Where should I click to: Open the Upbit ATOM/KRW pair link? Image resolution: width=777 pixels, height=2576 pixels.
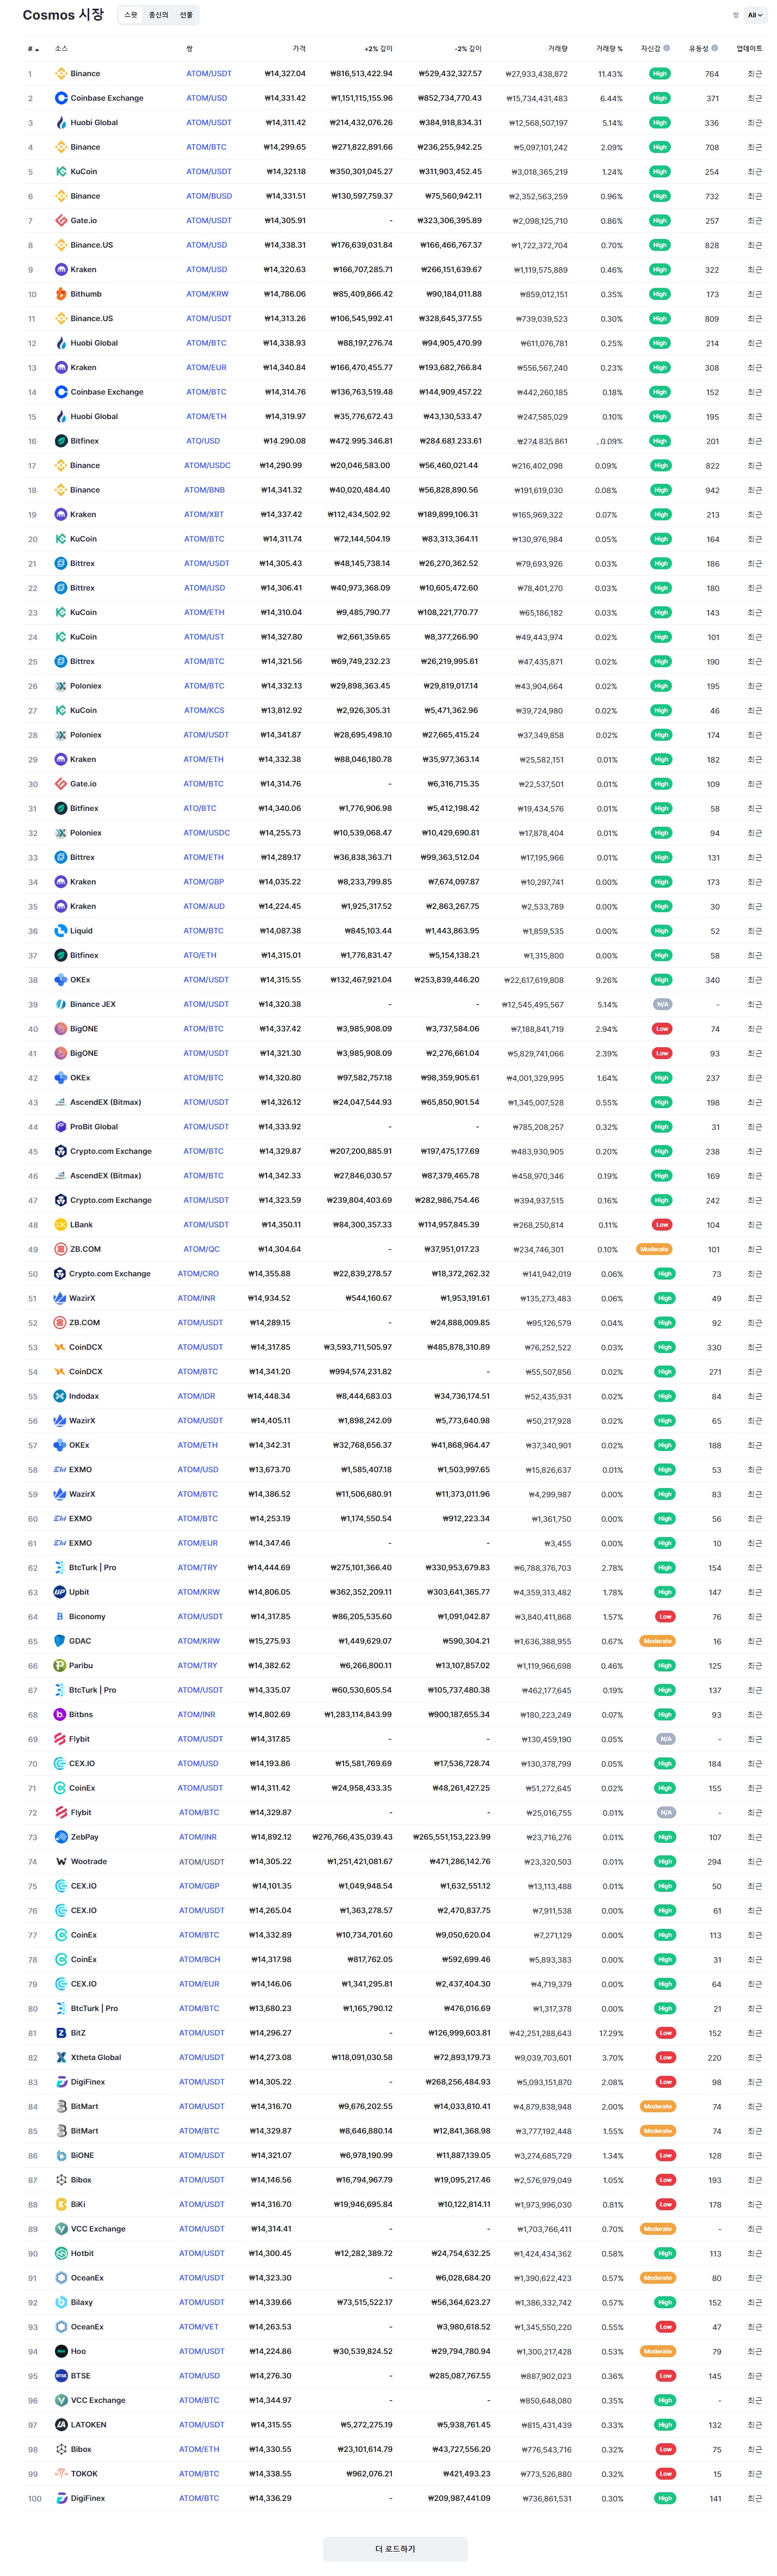(x=199, y=1592)
